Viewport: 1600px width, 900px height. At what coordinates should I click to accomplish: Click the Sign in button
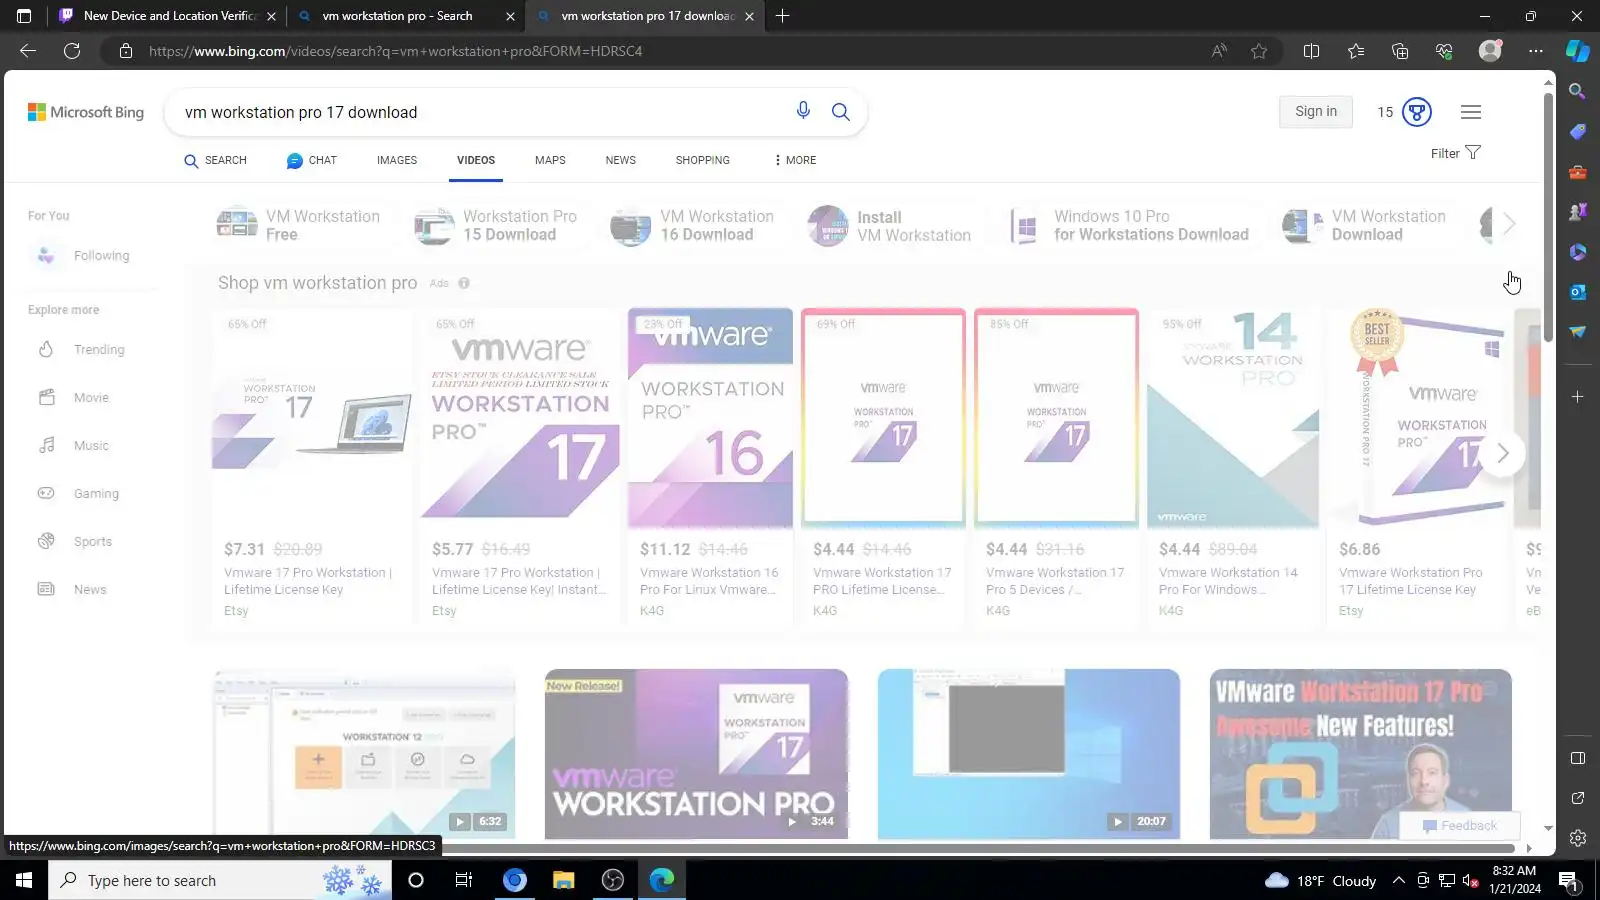1316,111
